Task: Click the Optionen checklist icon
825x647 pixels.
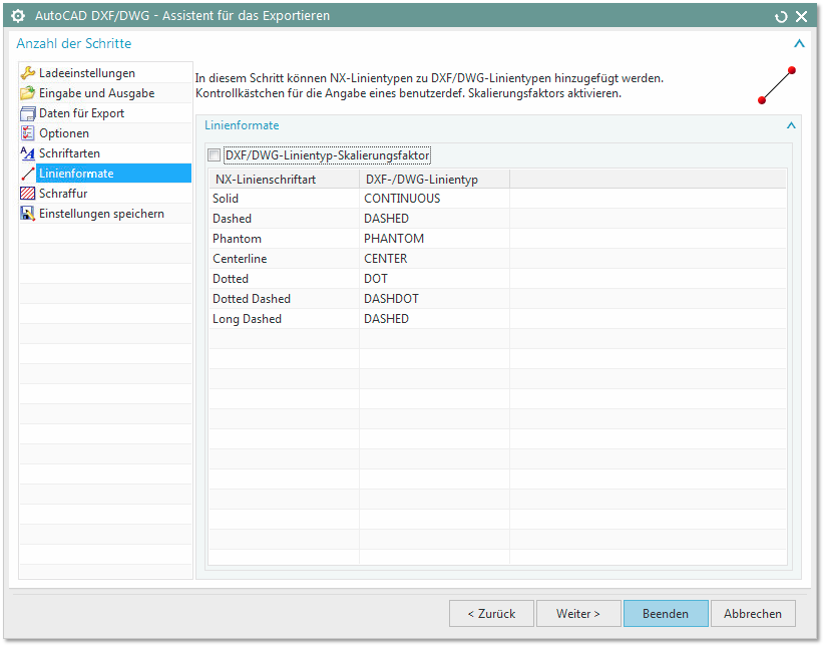Action: [28, 133]
